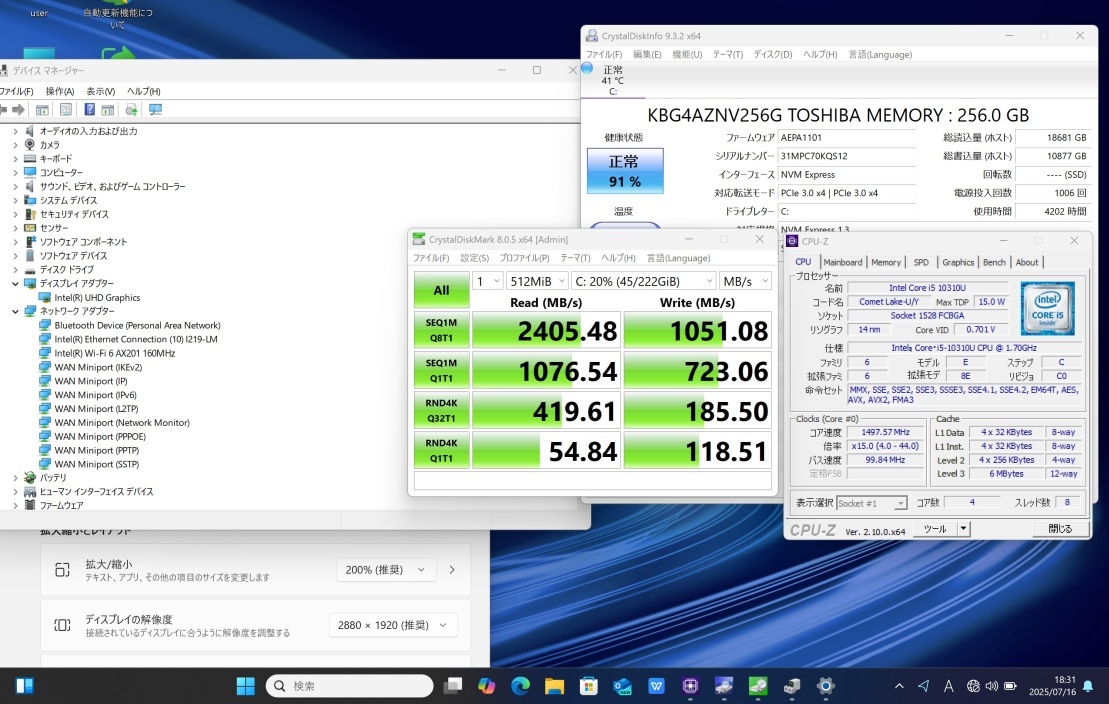Select the Intel(R) UHD Graphics device
The width and height of the screenshot is (1109, 704).
tap(97, 297)
